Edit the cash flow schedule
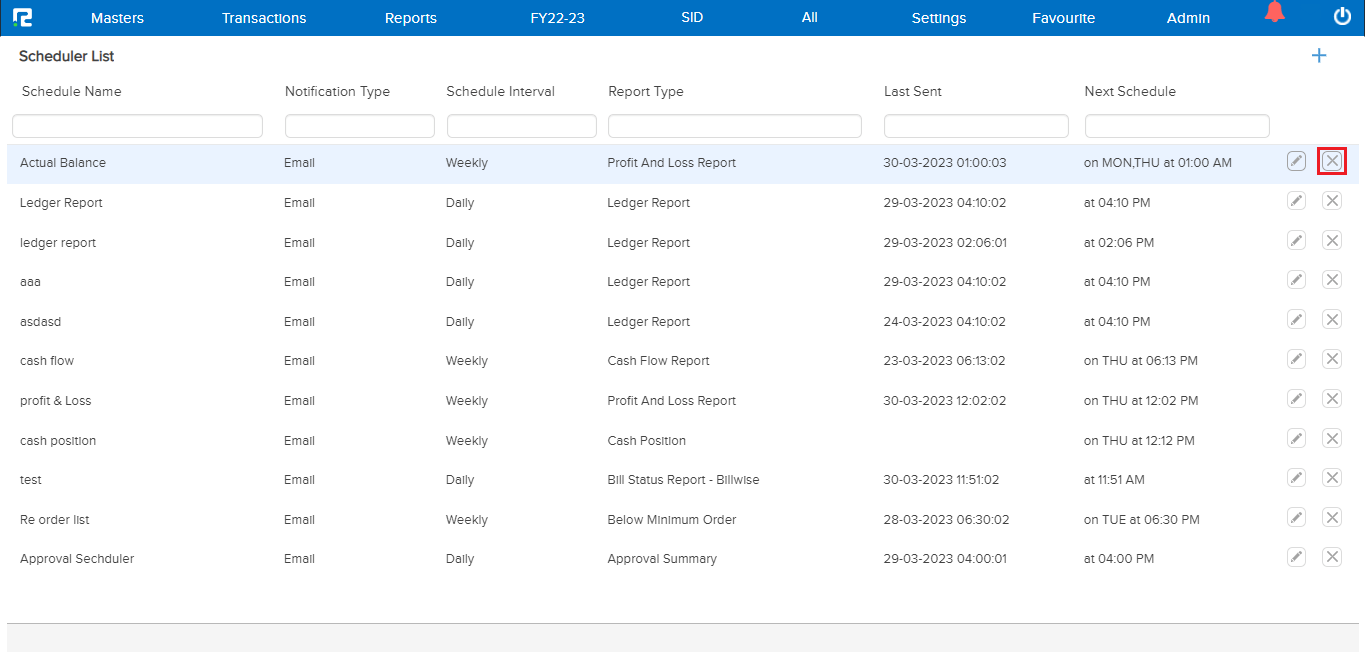Image resolution: width=1366 pixels, height=655 pixels. click(x=1296, y=359)
